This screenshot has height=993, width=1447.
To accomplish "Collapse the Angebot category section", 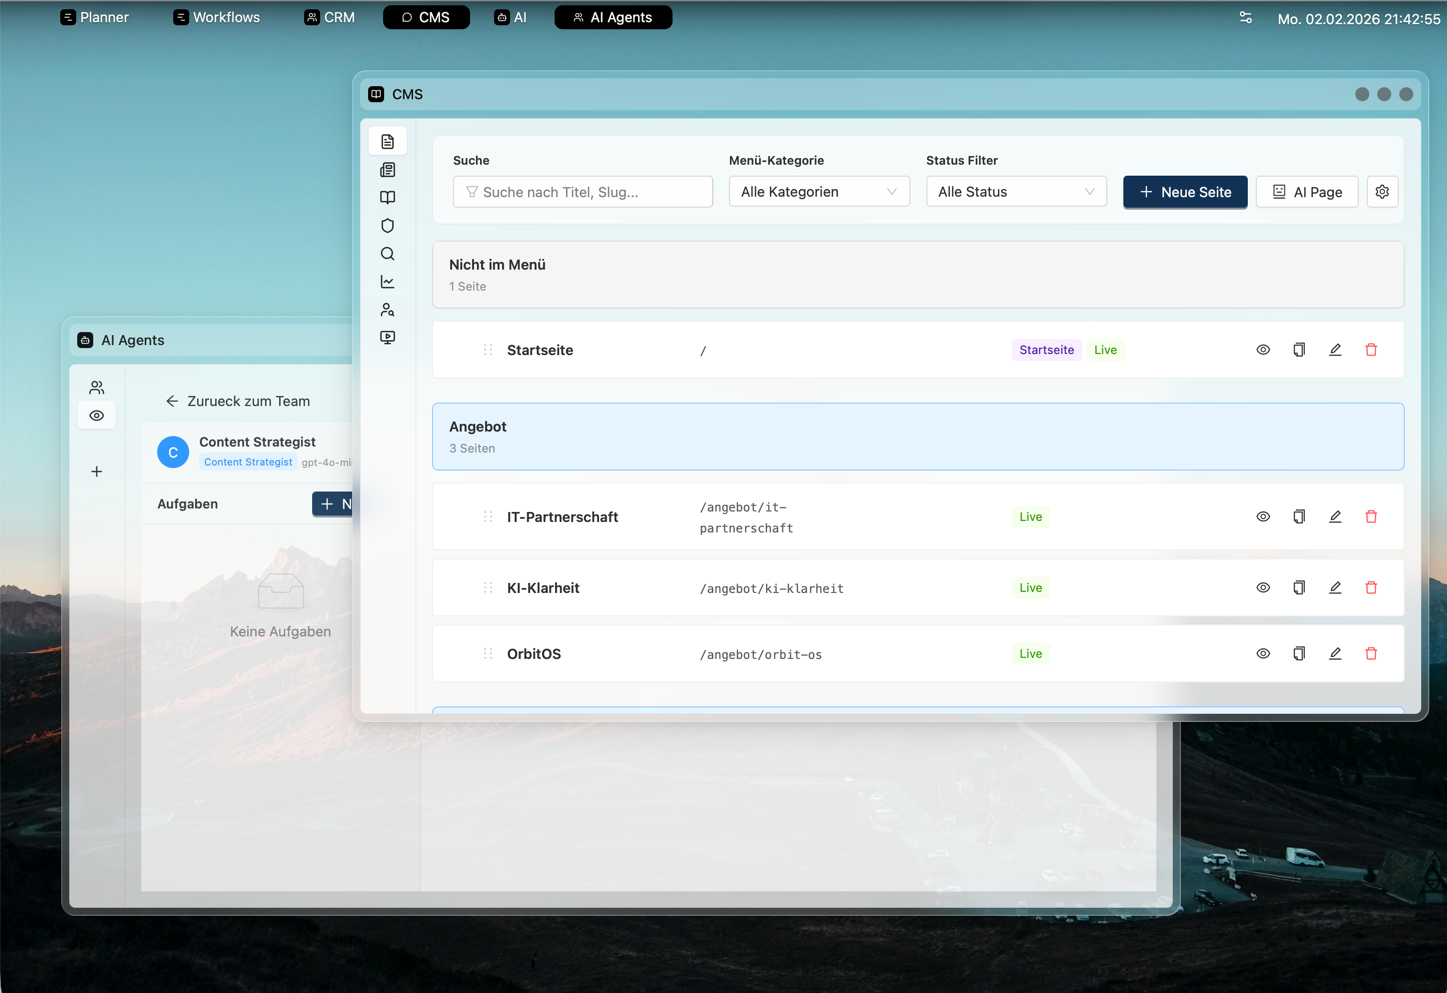I will [917, 437].
